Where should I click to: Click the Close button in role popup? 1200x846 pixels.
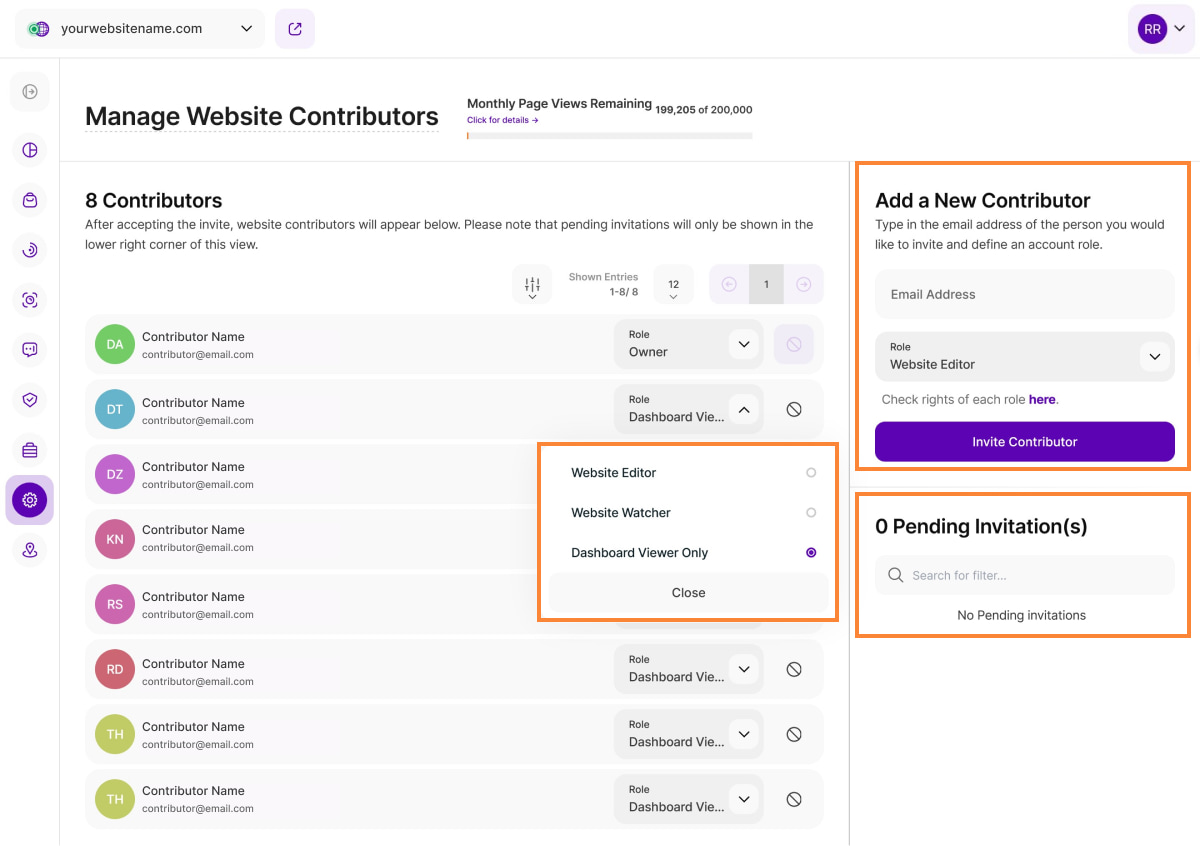[688, 593]
